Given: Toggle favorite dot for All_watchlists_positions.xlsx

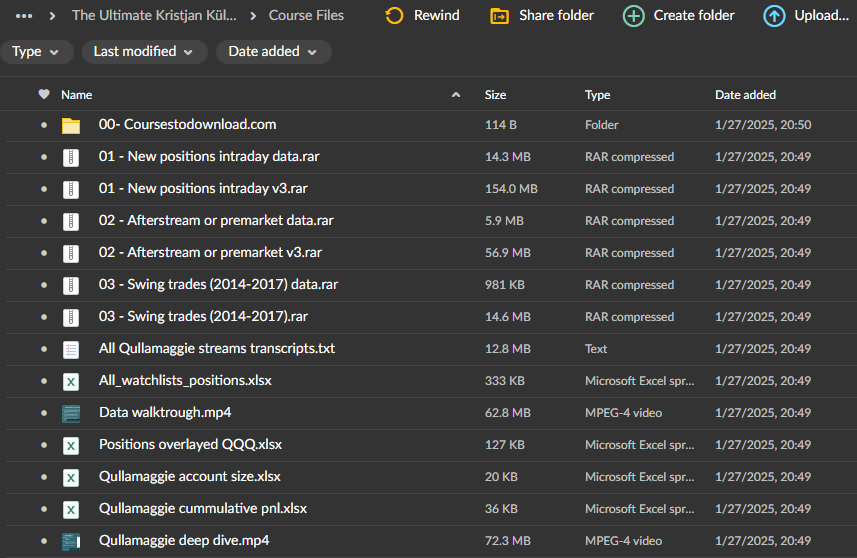Looking at the screenshot, I should (44, 381).
